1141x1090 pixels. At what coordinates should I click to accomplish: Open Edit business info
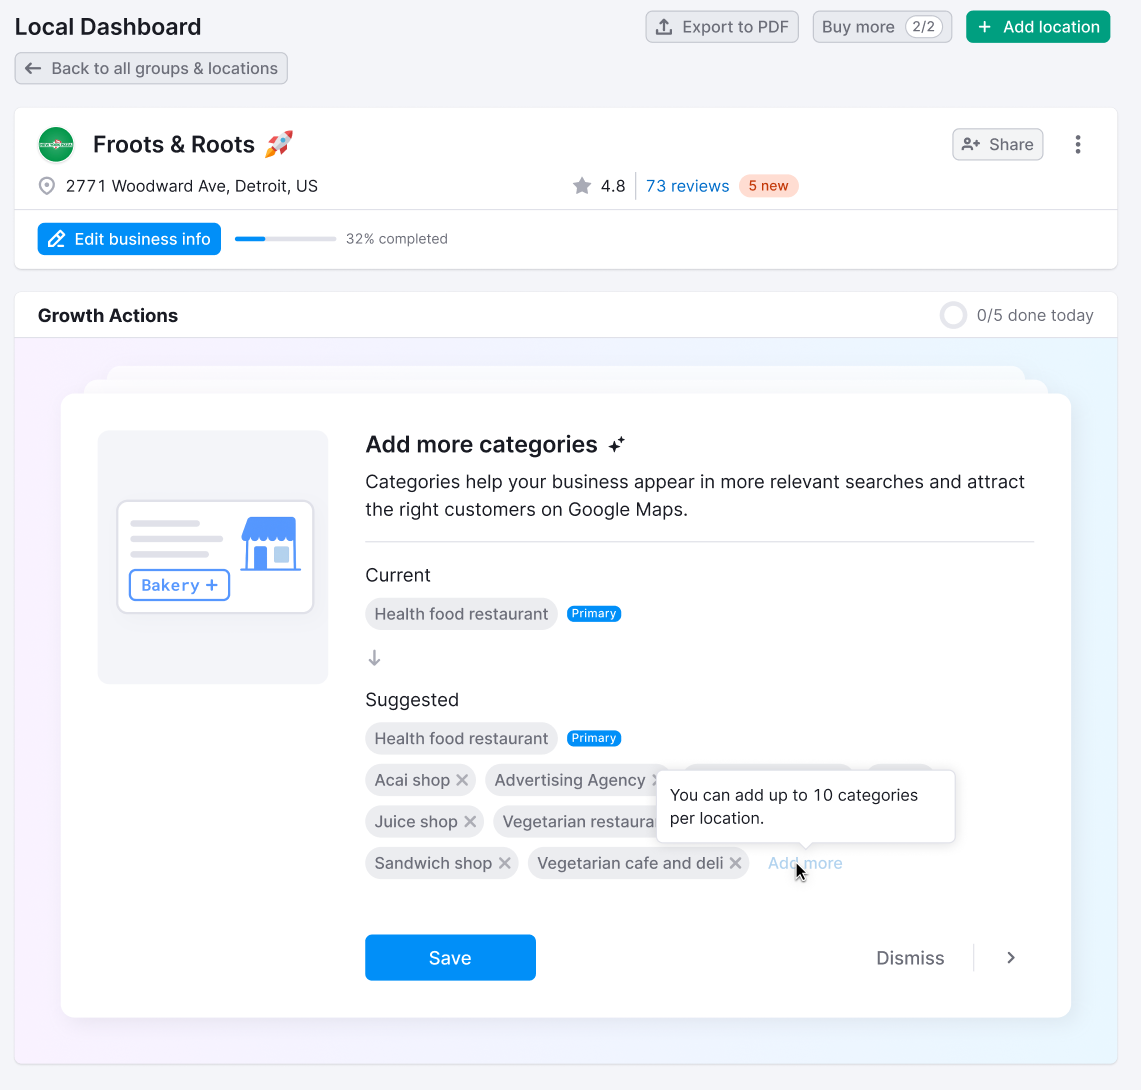coord(129,239)
